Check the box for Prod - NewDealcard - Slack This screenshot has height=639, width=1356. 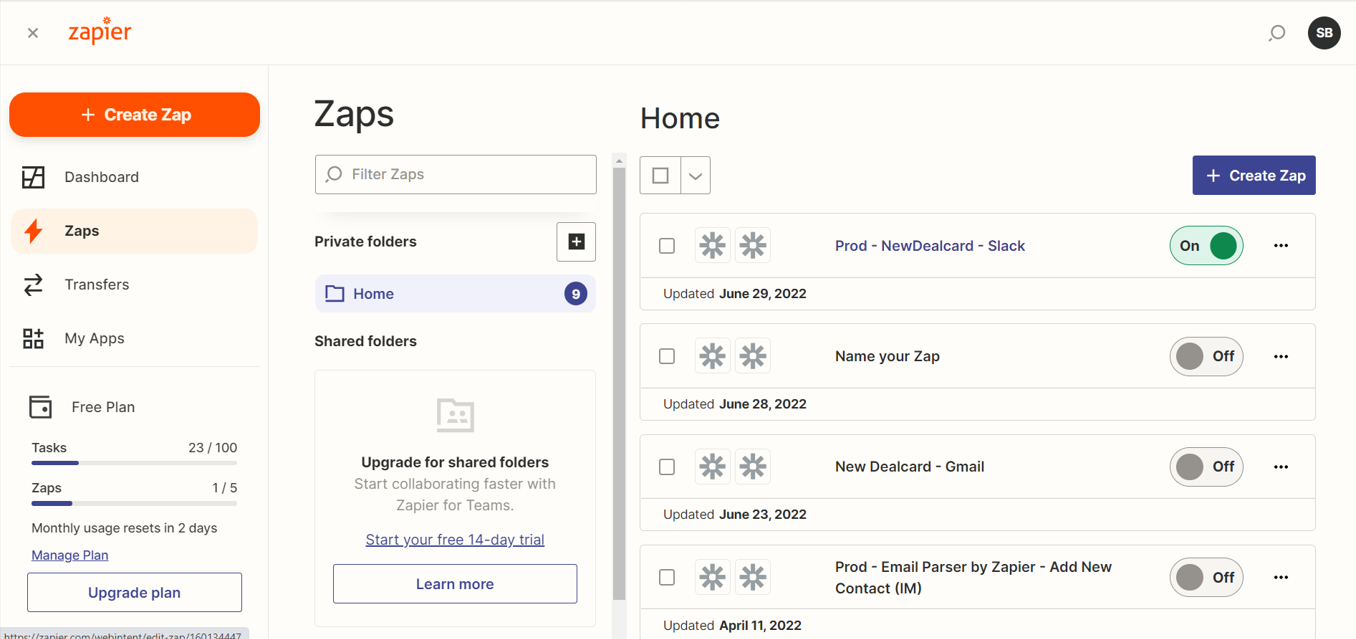(667, 246)
